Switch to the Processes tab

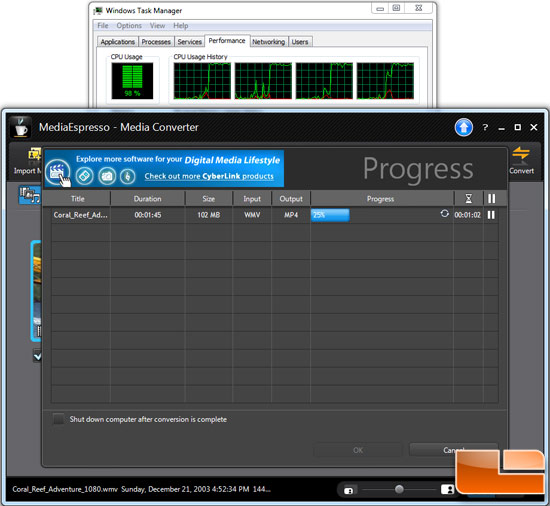pos(156,42)
